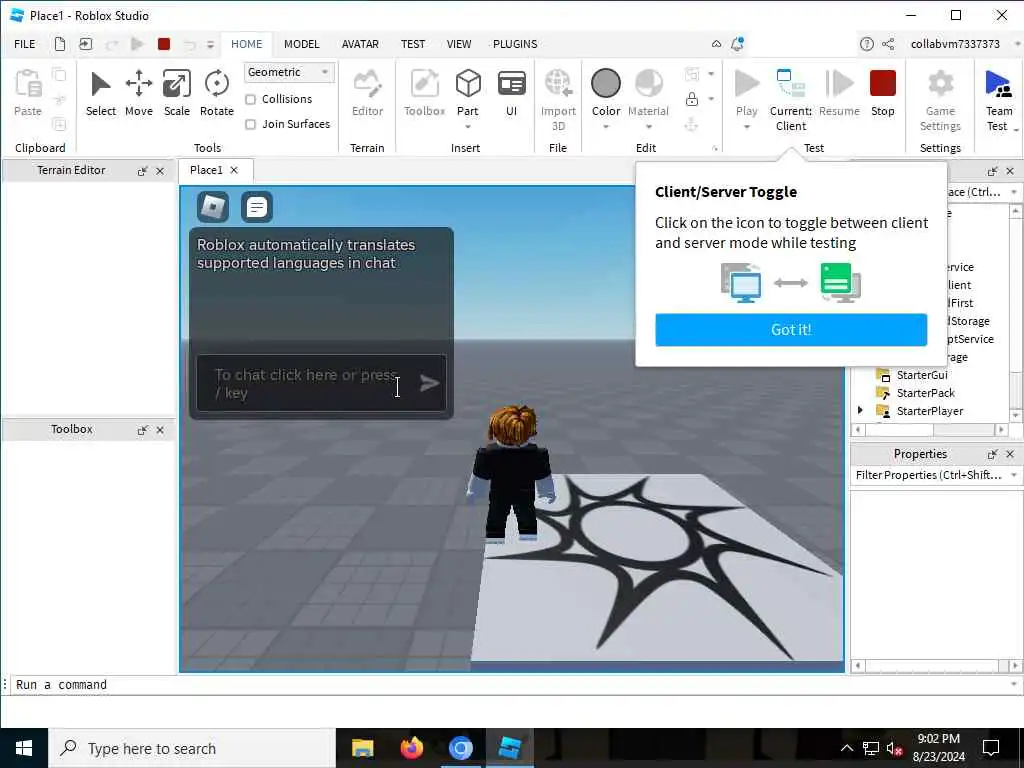Click the Play test icon
The width and height of the screenshot is (1024, 768).
point(746,84)
